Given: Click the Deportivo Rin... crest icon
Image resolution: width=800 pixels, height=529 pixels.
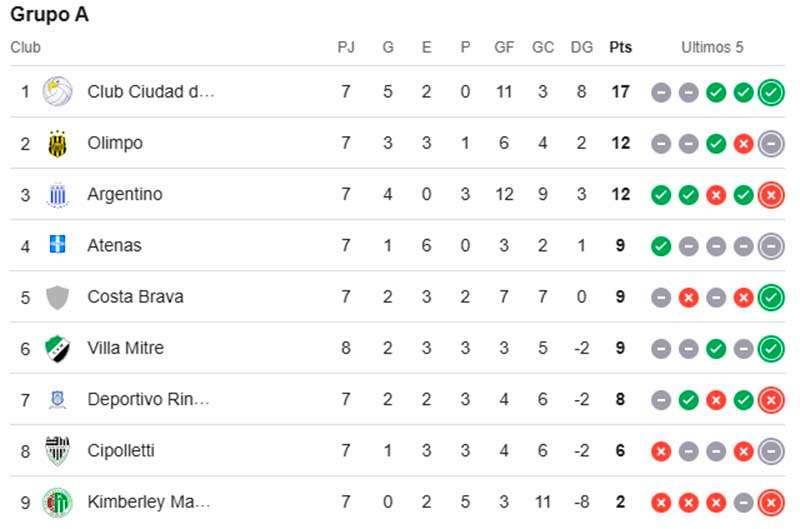Looking at the screenshot, I should 57,400.
